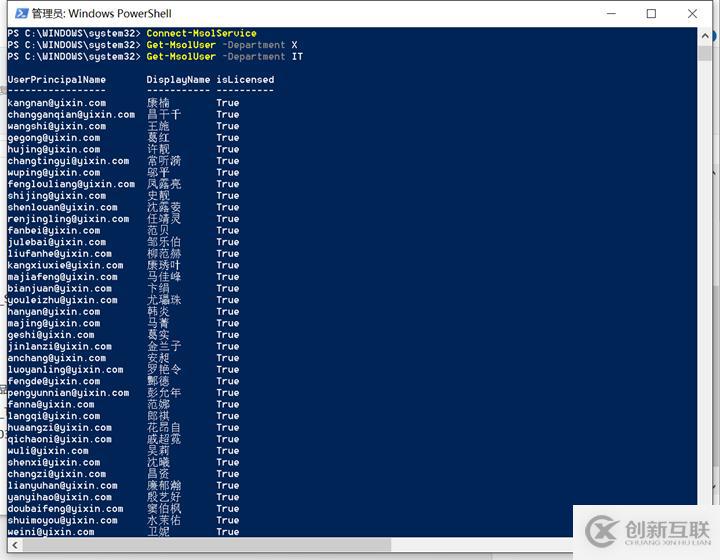The height and width of the screenshot is (560, 720).
Task: Click changtingyi@yixin.com entry
Action: pyautogui.click(x=68, y=161)
